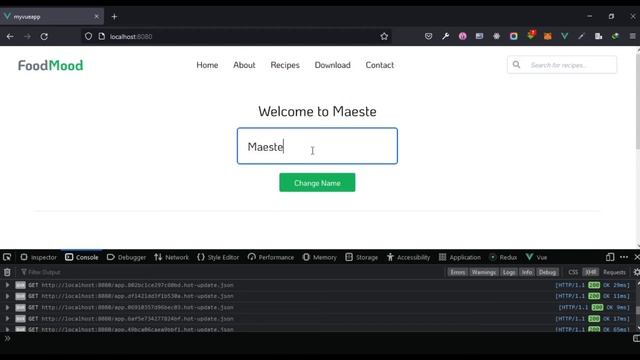Viewport: 640px width, 360px height.
Task: Close the myvueapp tab
Action: (96, 17)
